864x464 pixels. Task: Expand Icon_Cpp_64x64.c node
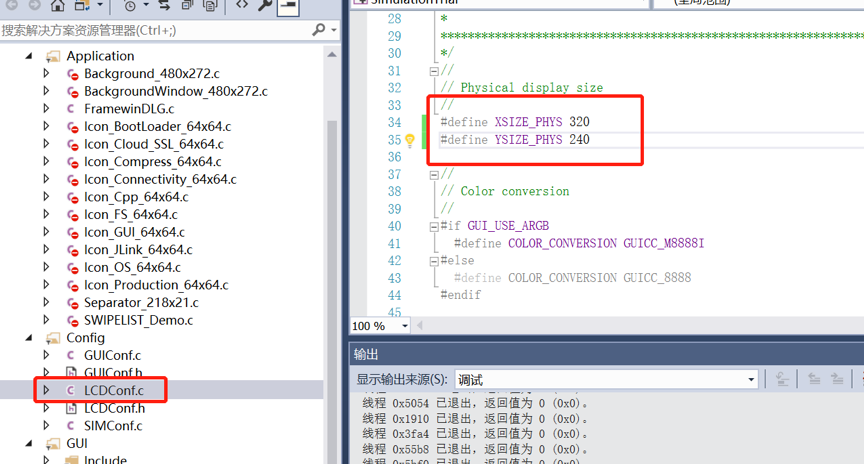pos(46,197)
